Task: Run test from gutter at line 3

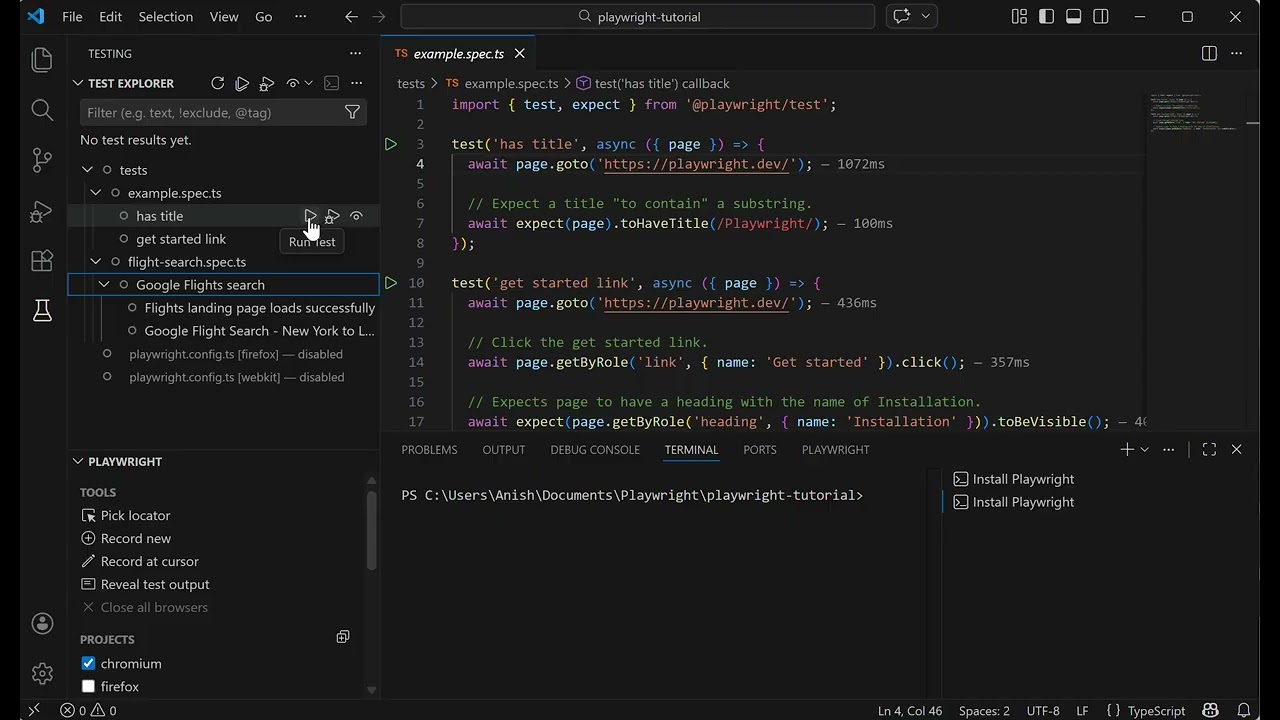Action: (x=391, y=144)
